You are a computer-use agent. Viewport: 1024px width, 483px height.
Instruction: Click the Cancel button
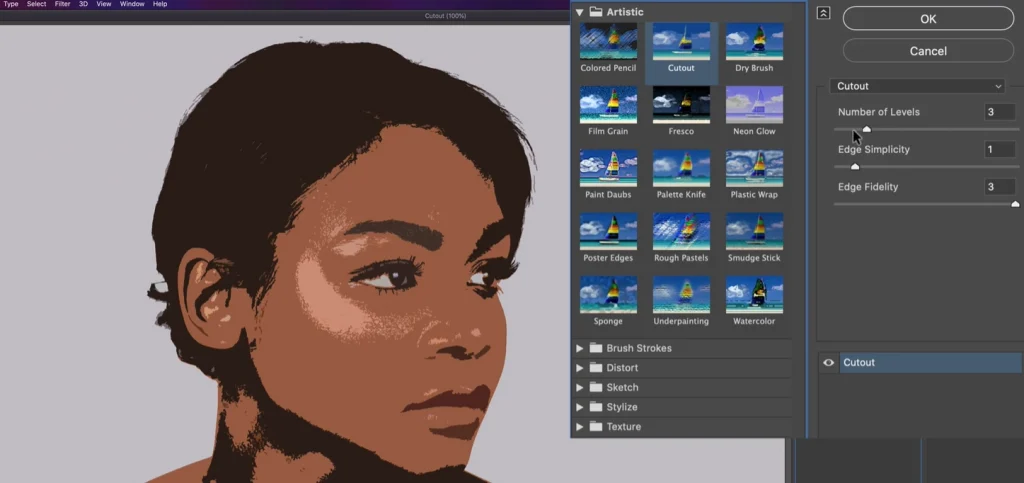pyautogui.click(x=928, y=50)
